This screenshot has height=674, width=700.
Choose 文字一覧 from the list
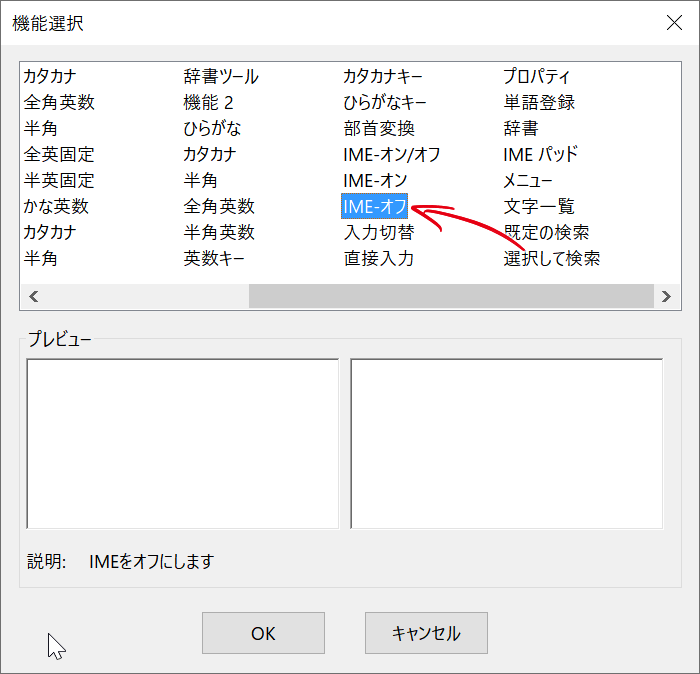(x=538, y=206)
